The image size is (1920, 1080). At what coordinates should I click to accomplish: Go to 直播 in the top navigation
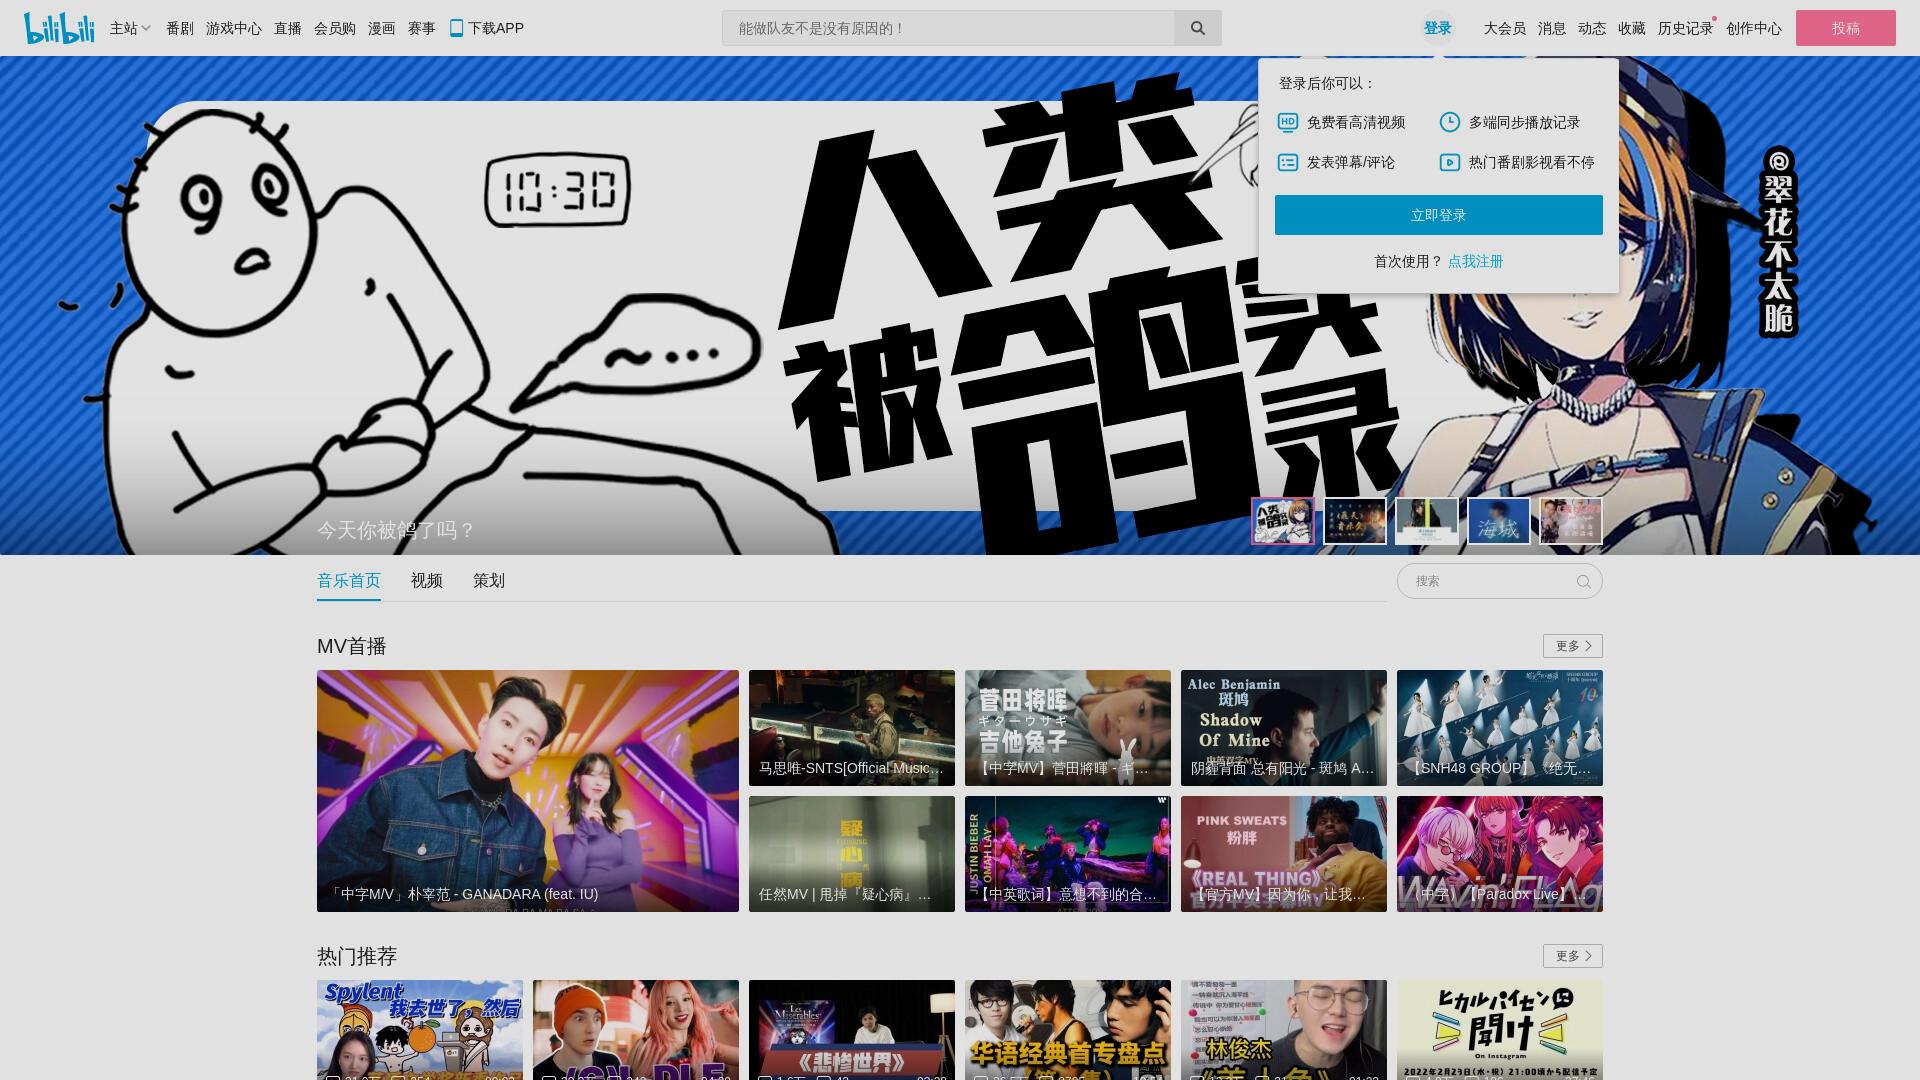(x=288, y=28)
